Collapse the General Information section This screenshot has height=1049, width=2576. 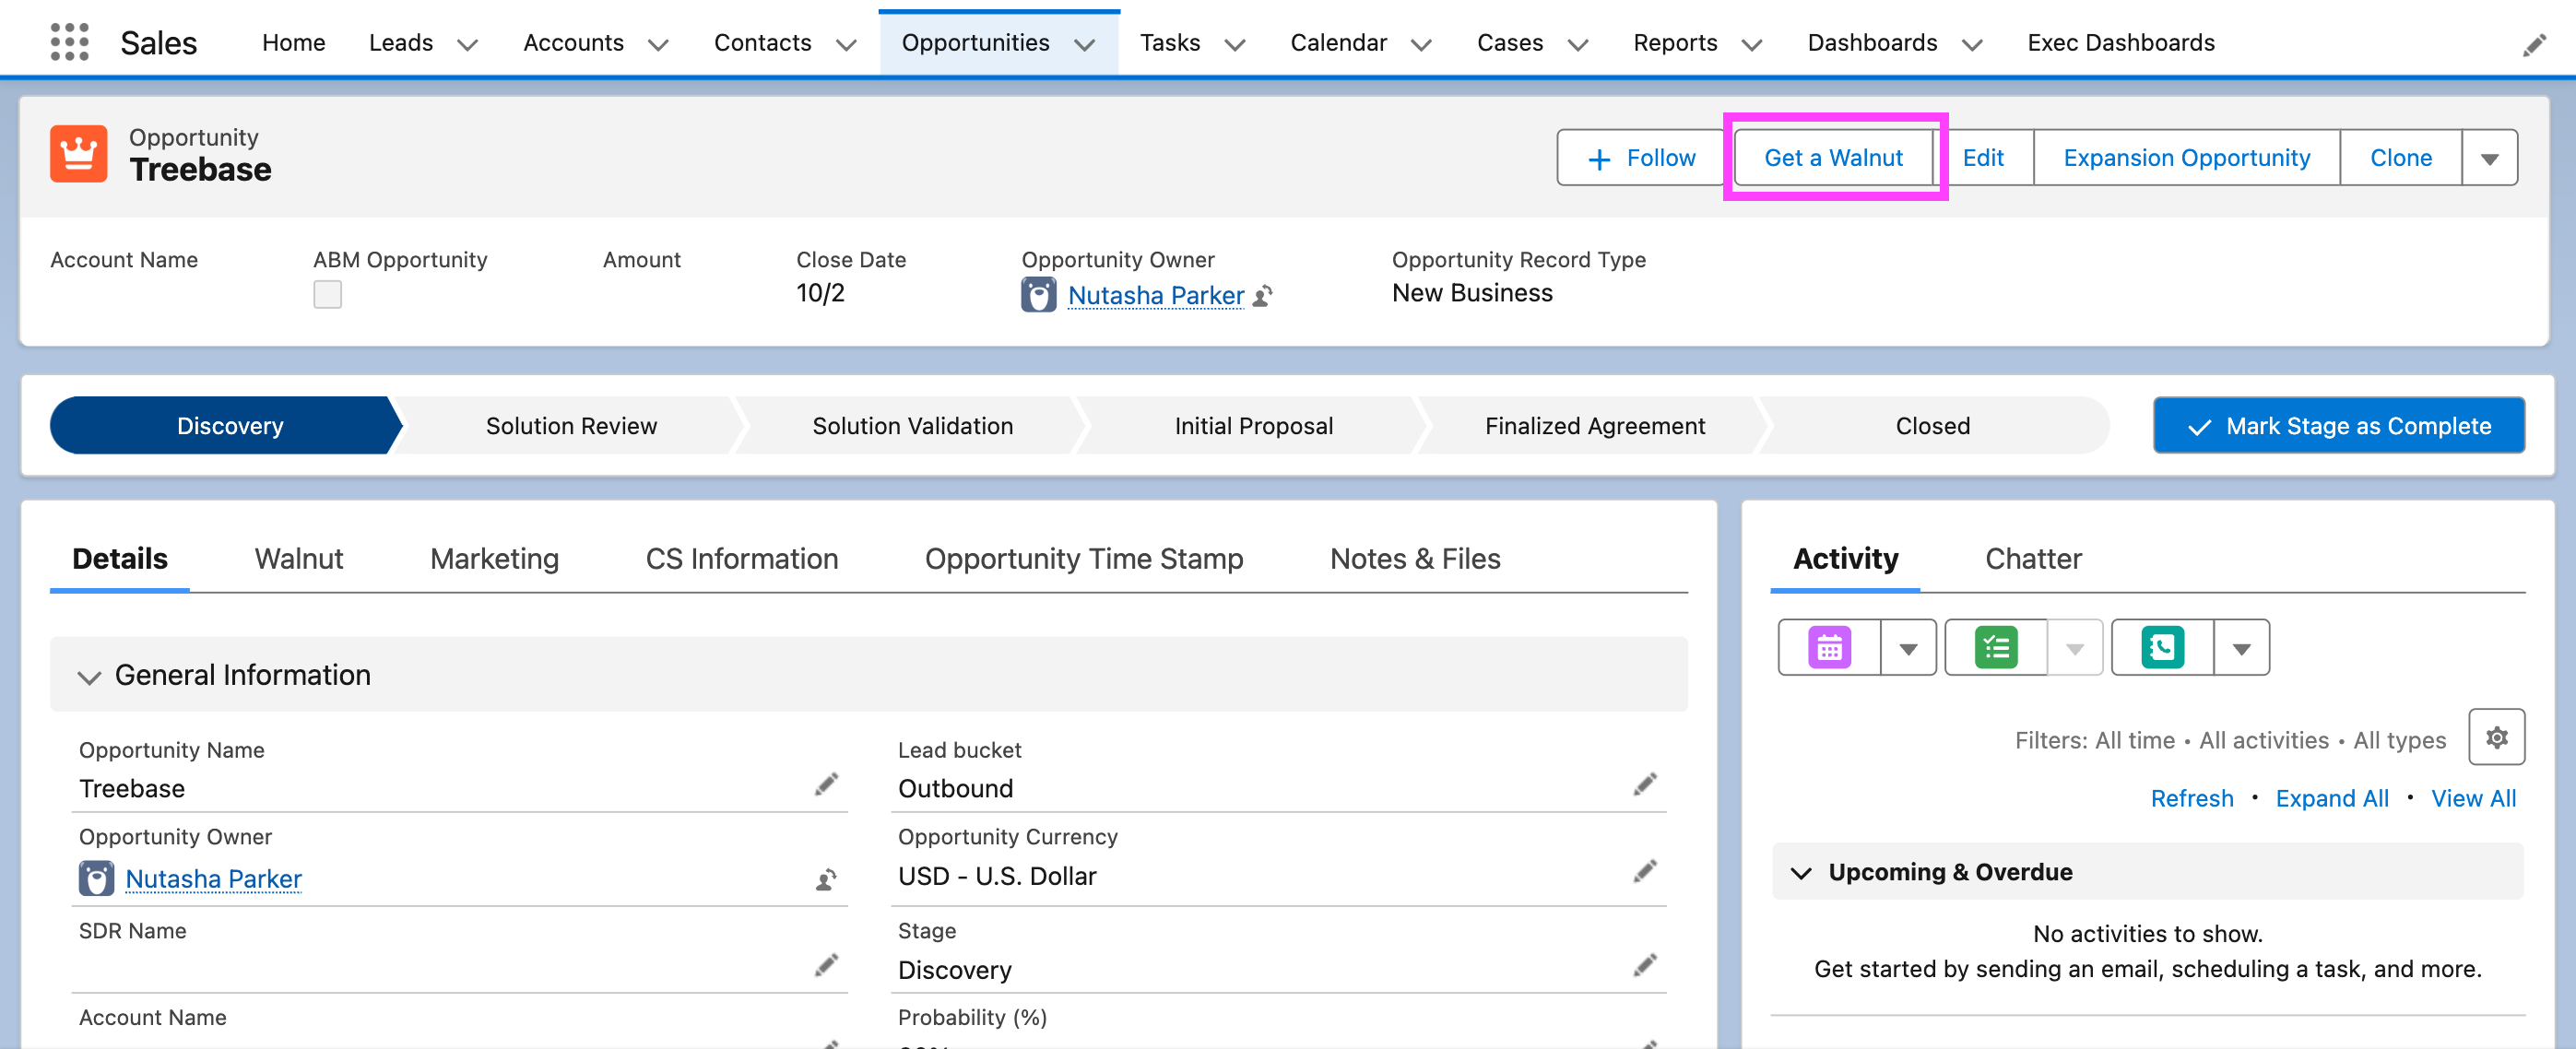[x=90, y=677]
